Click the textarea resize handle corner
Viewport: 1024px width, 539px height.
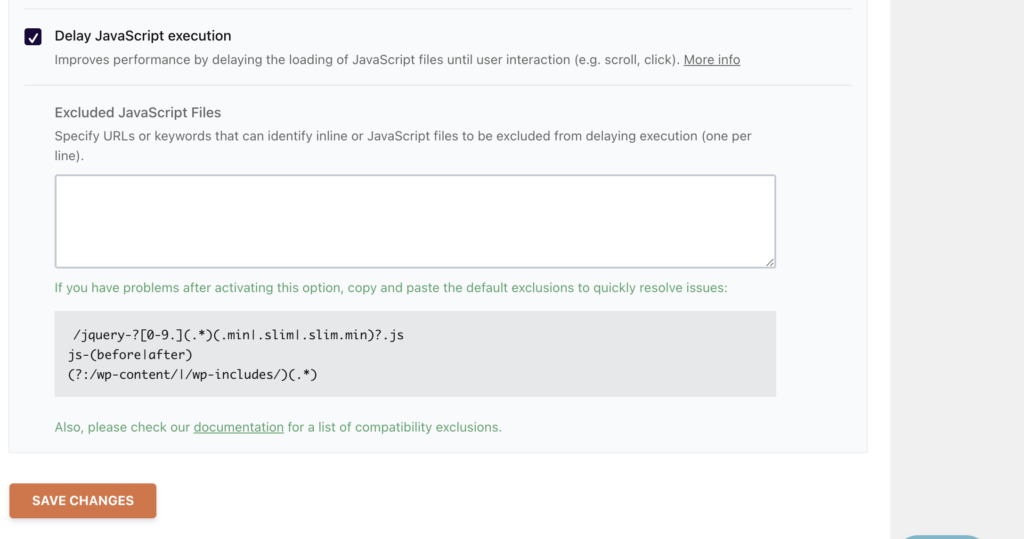tap(770, 262)
